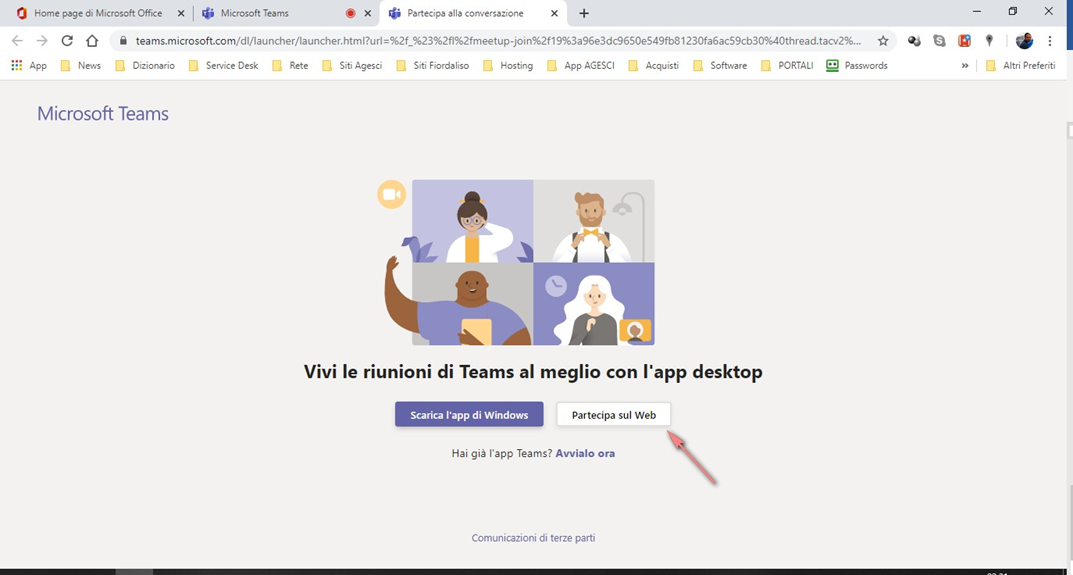
Task: Close the Microsoft Teams tab
Action: 367,13
